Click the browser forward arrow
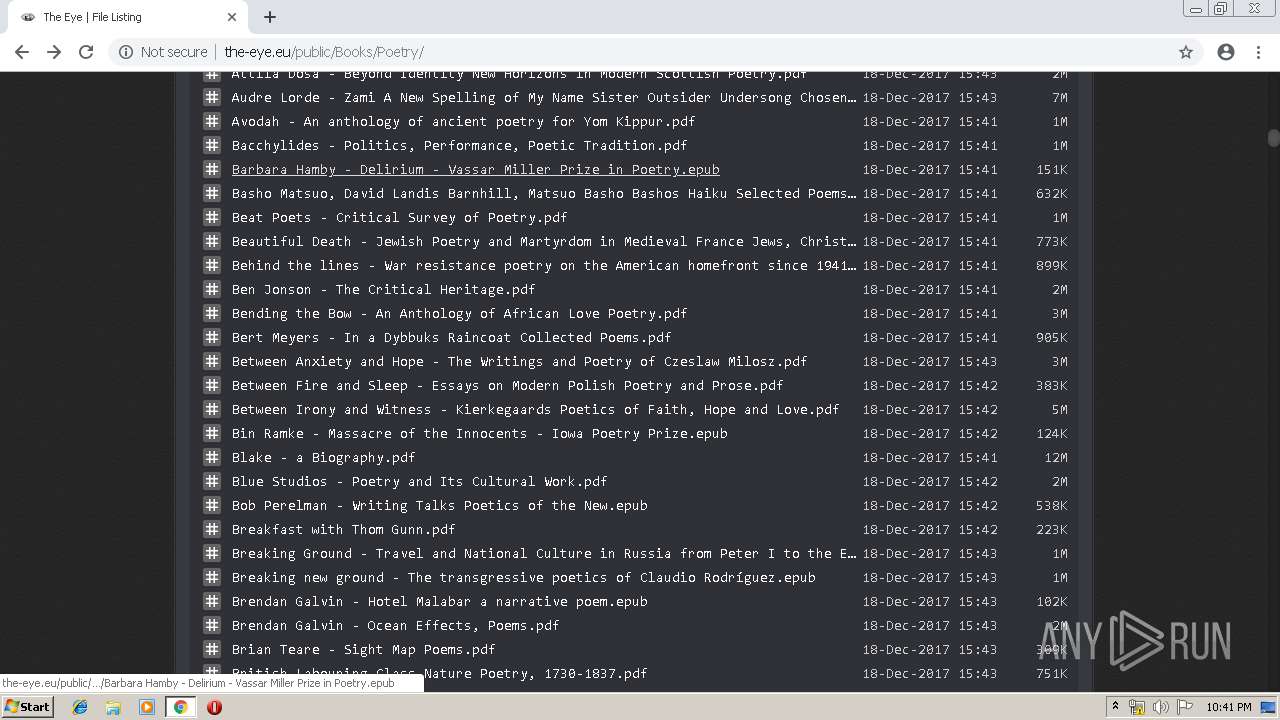This screenshot has height=720, width=1280. tap(54, 52)
